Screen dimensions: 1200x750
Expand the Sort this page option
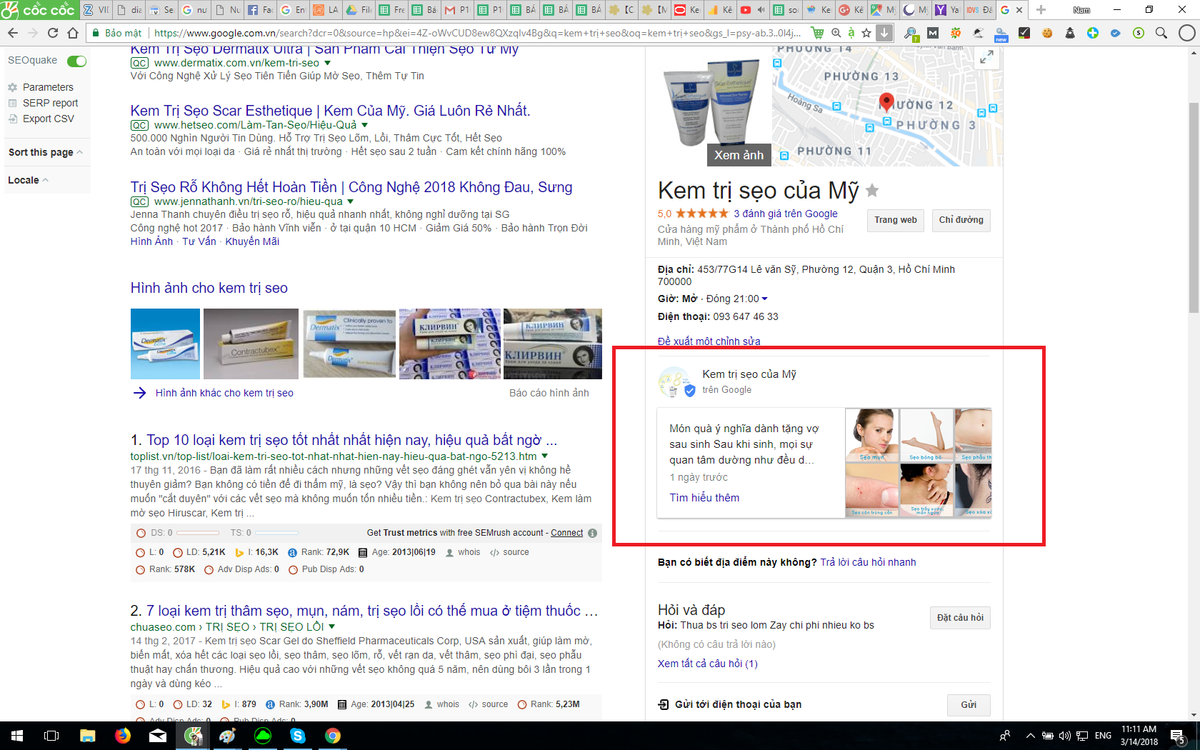[x=46, y=152]
